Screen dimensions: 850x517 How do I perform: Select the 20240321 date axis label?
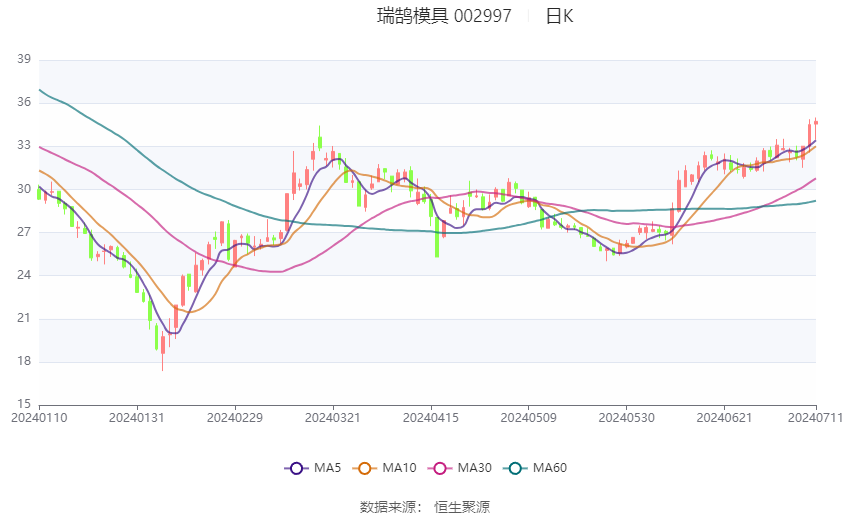[x=333, y=418]
